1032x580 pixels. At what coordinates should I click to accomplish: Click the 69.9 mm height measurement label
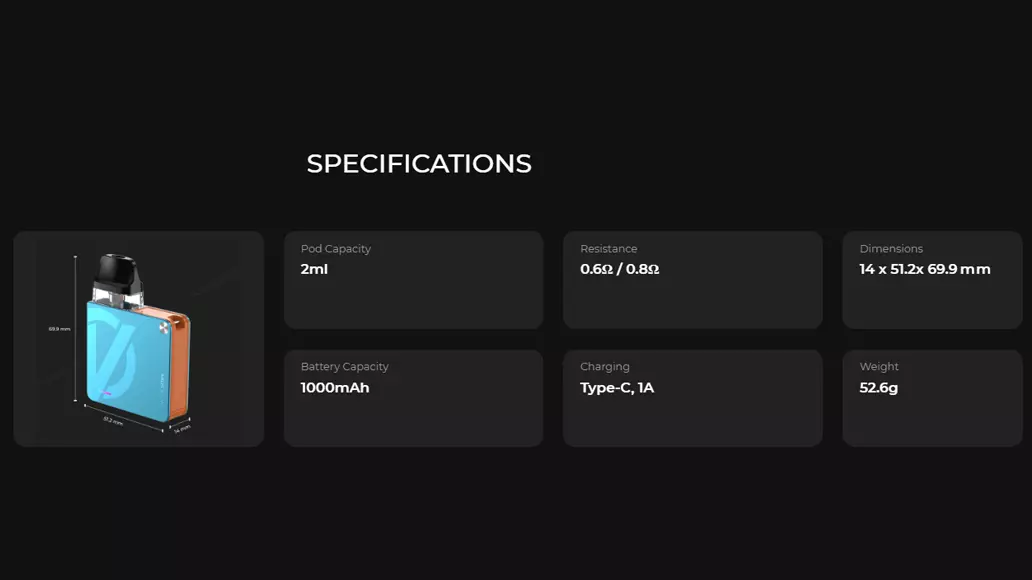click(59, 329)
